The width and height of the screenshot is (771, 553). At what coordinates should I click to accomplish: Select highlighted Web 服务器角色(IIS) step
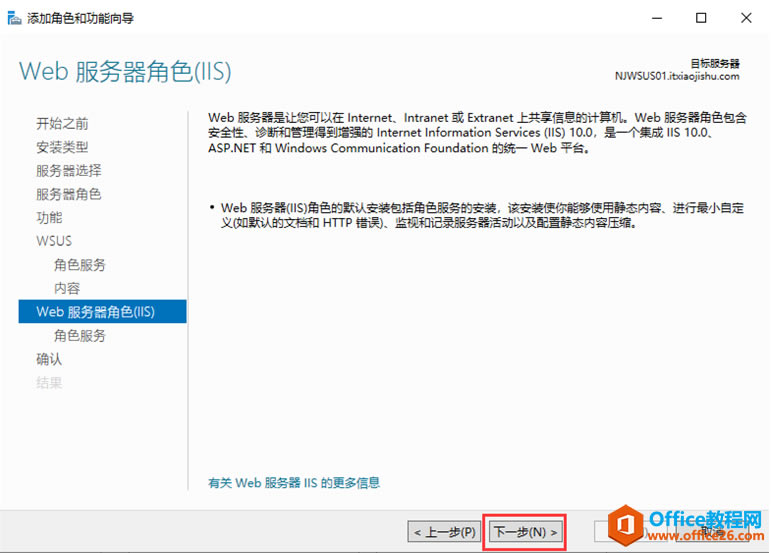tap(102, 312)
